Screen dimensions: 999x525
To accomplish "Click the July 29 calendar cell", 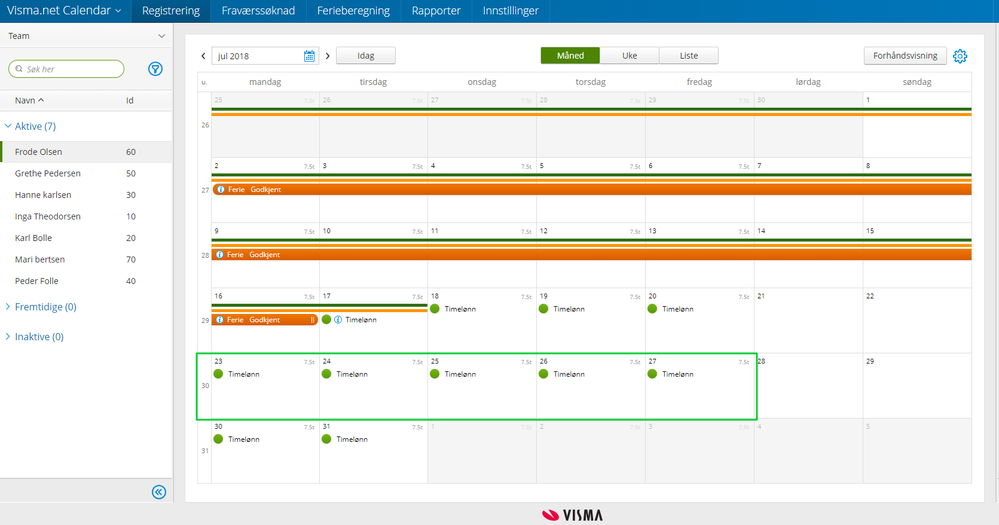I will [x=917, y=385].
